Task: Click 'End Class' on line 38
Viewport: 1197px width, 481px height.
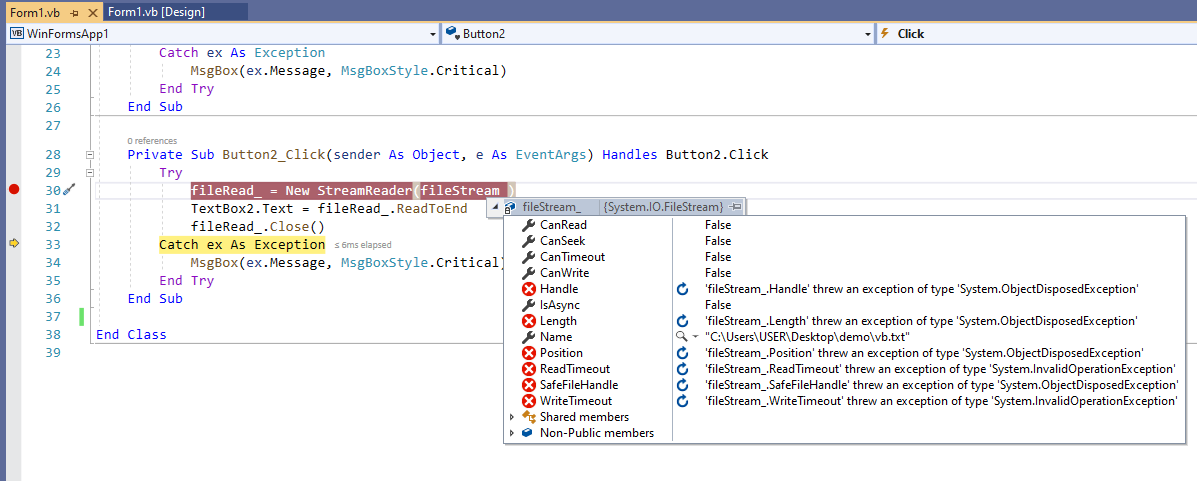Action: click(x=131, y=334)
